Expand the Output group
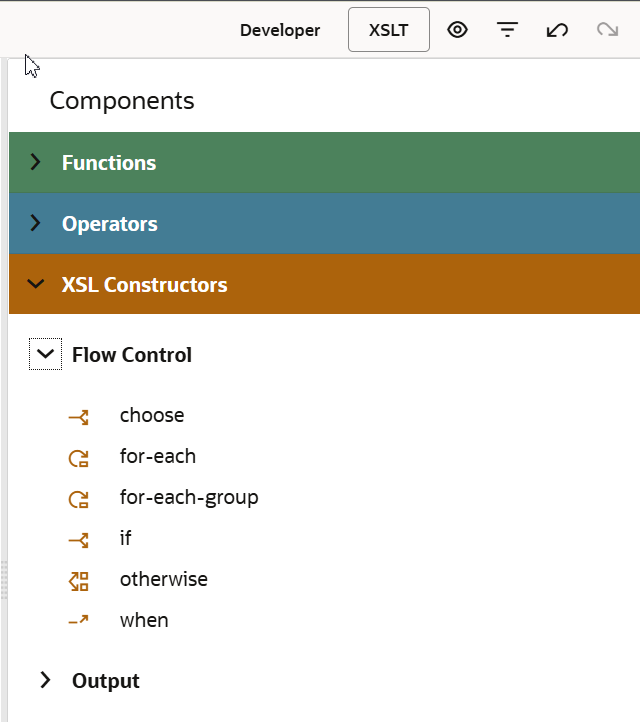Viewport: 640px width, 722px height. [45, 681]
